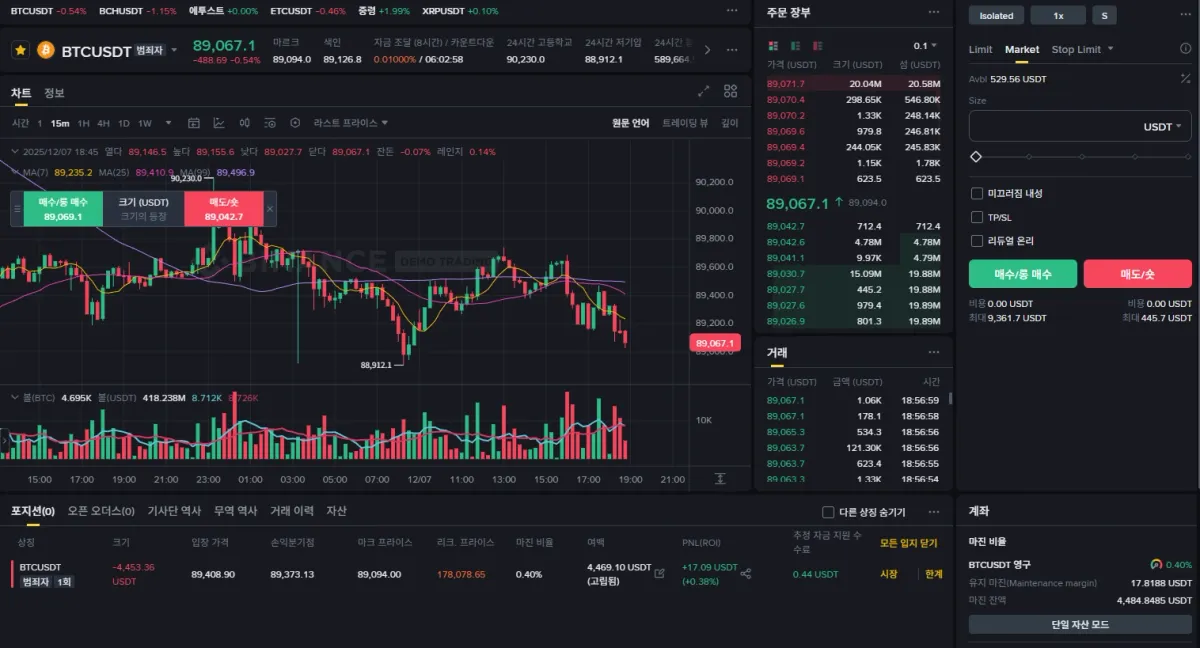Click the red 매도/숏 order button
The image size is (1200, 648).
coord(1138,274)
